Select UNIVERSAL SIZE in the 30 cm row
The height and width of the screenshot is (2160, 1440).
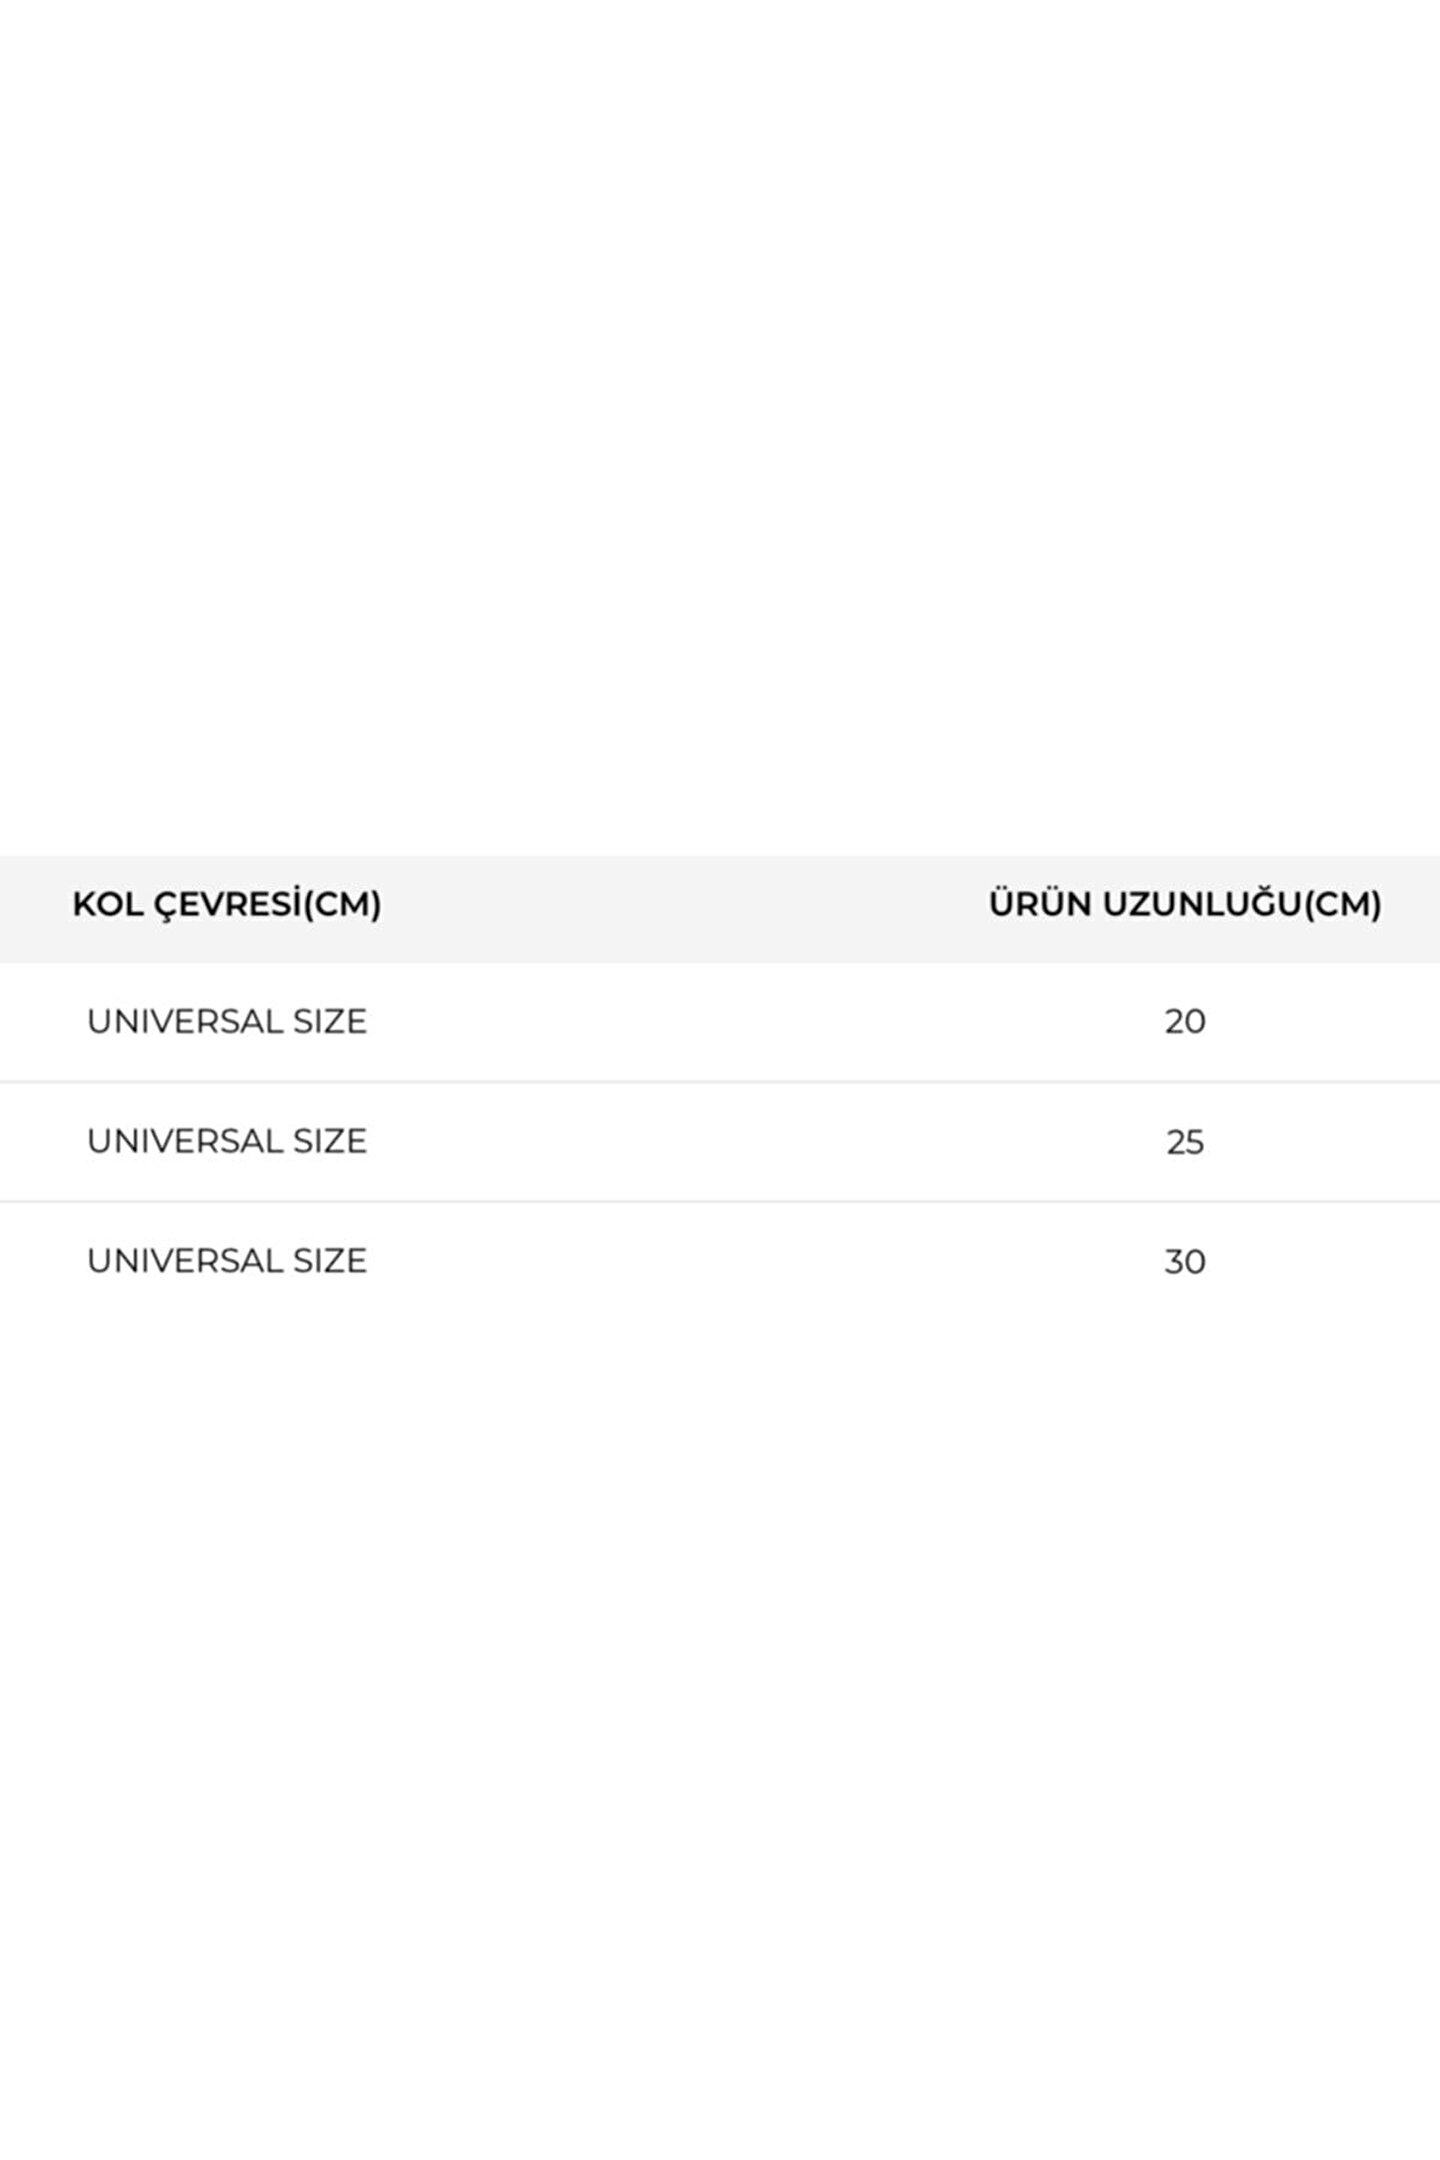(x=227, y=1261)
